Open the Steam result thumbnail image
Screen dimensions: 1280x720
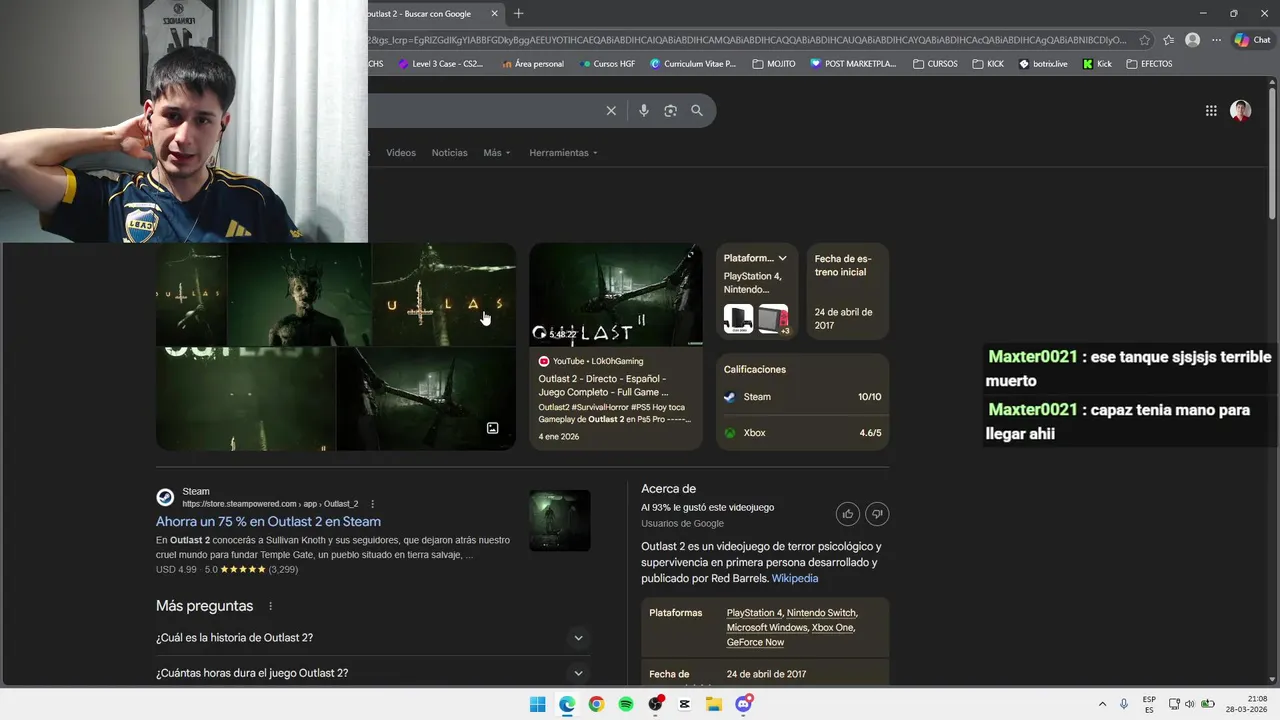click(560, 520)
